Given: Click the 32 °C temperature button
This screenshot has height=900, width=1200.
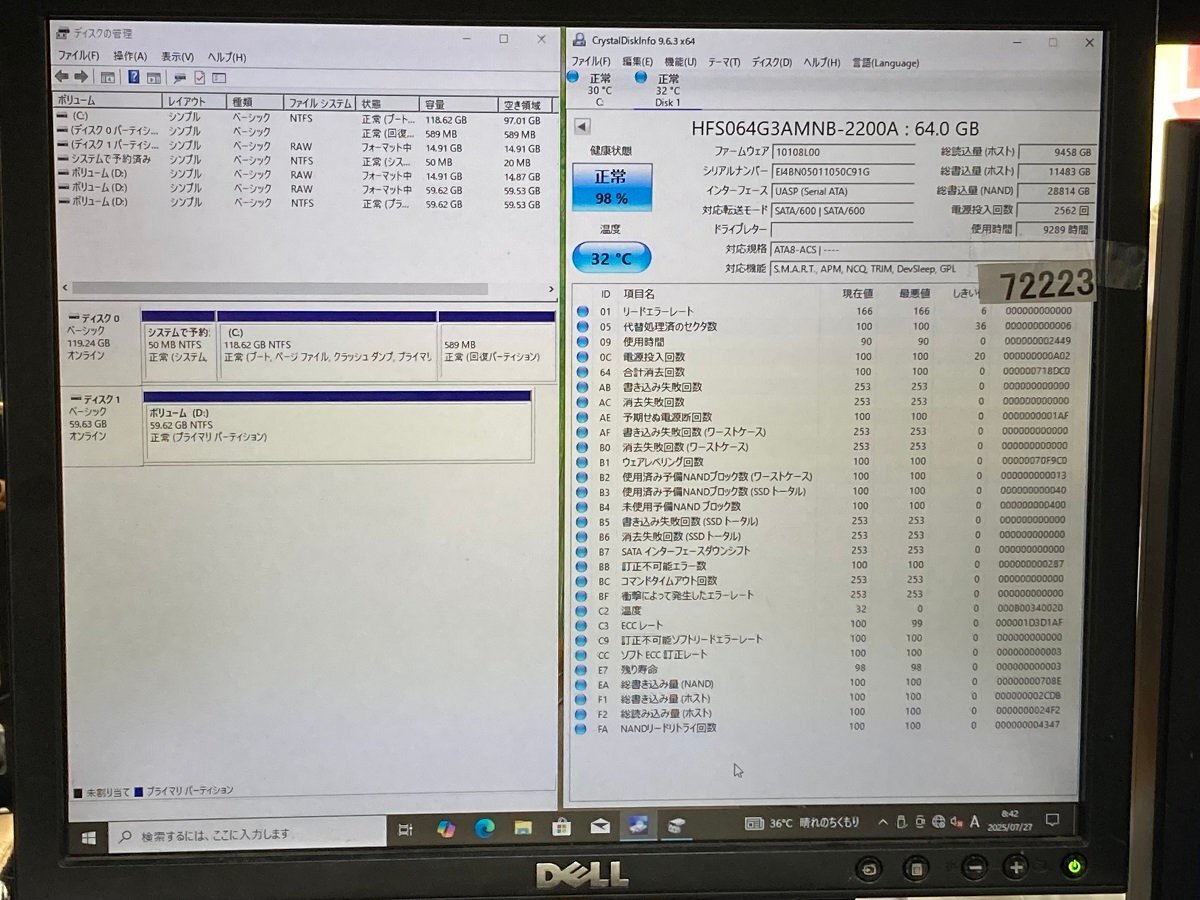Looking at the screenshot, I should 611,258.
